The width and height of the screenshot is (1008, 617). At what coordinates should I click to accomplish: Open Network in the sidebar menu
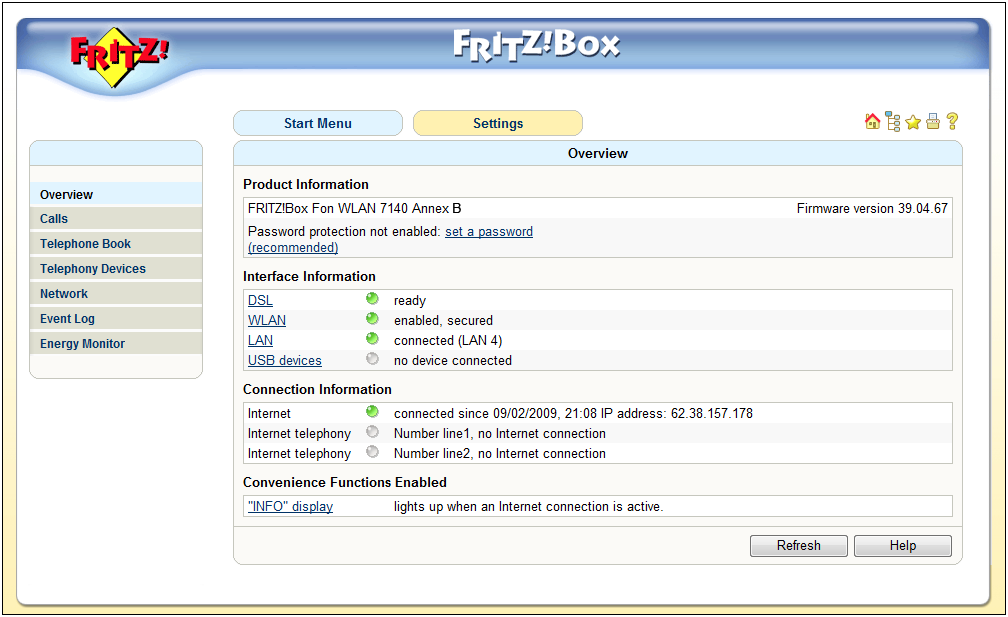pos(116,294)
